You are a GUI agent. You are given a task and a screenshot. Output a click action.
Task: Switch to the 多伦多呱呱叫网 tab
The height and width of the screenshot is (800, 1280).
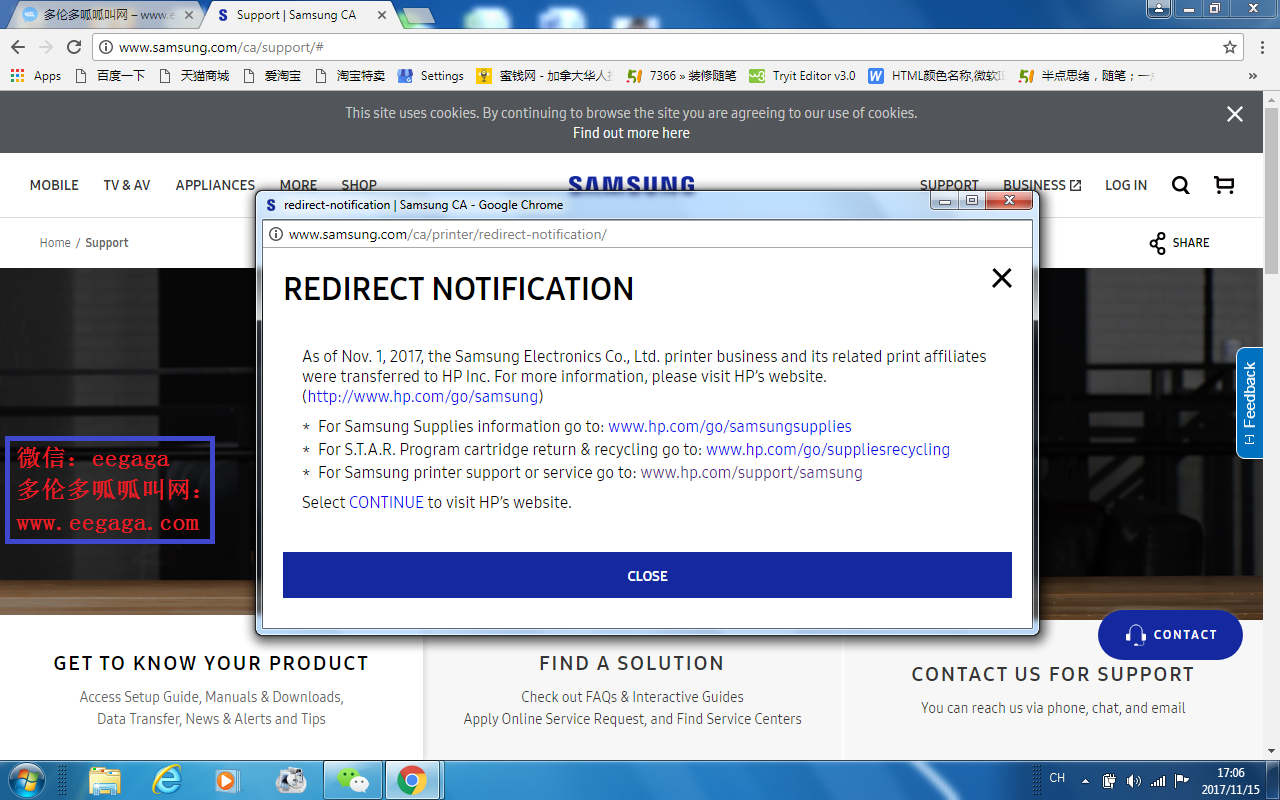(x=106, y=15)
